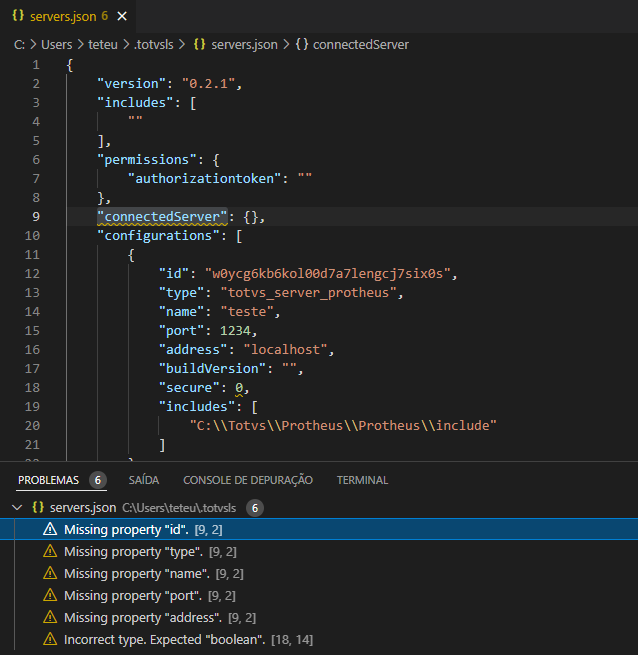Click the warning icon of the Missing "name" problem
This screenshot has width=638, height=655.
[50, 573]
